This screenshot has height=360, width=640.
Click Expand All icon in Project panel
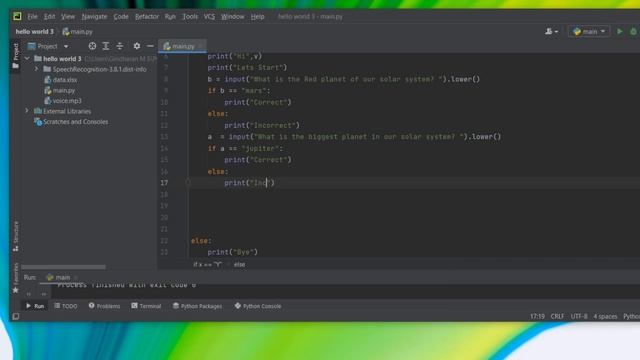[106, 46]
